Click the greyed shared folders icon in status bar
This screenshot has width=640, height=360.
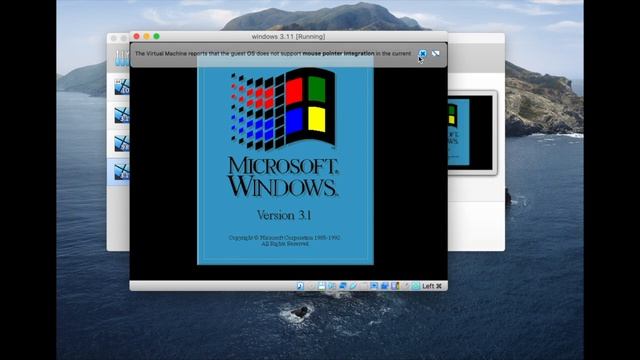[x=363, y=286]
